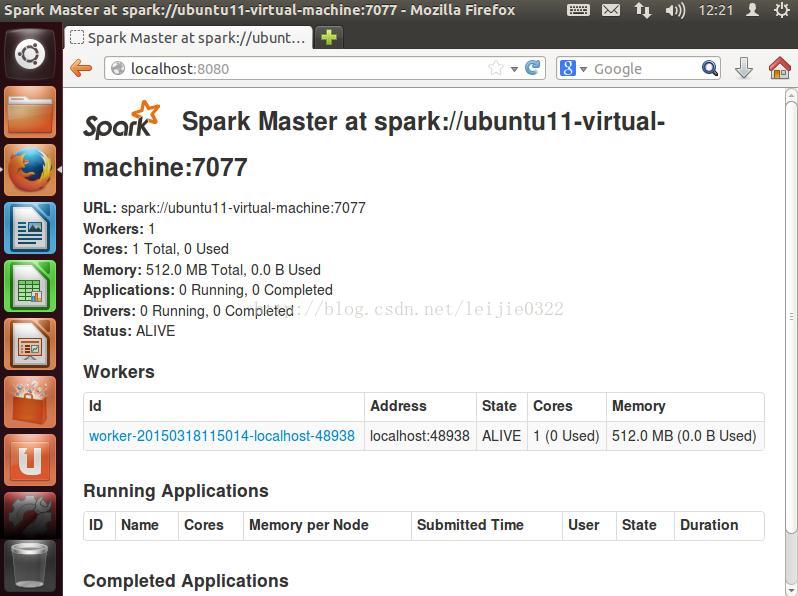Screen dimensions: 798x596
Task: Go to Firefox home page icon
Action: click(x=780, y=68)
